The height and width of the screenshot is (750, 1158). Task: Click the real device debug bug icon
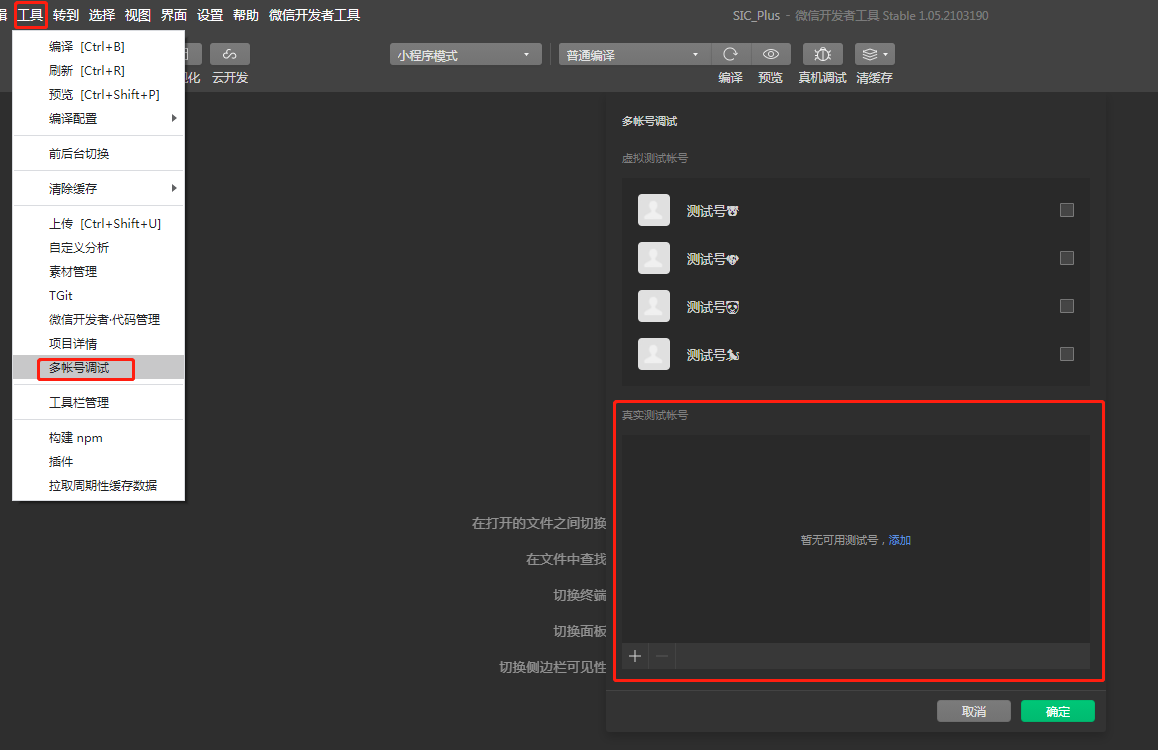coord(822,54)
